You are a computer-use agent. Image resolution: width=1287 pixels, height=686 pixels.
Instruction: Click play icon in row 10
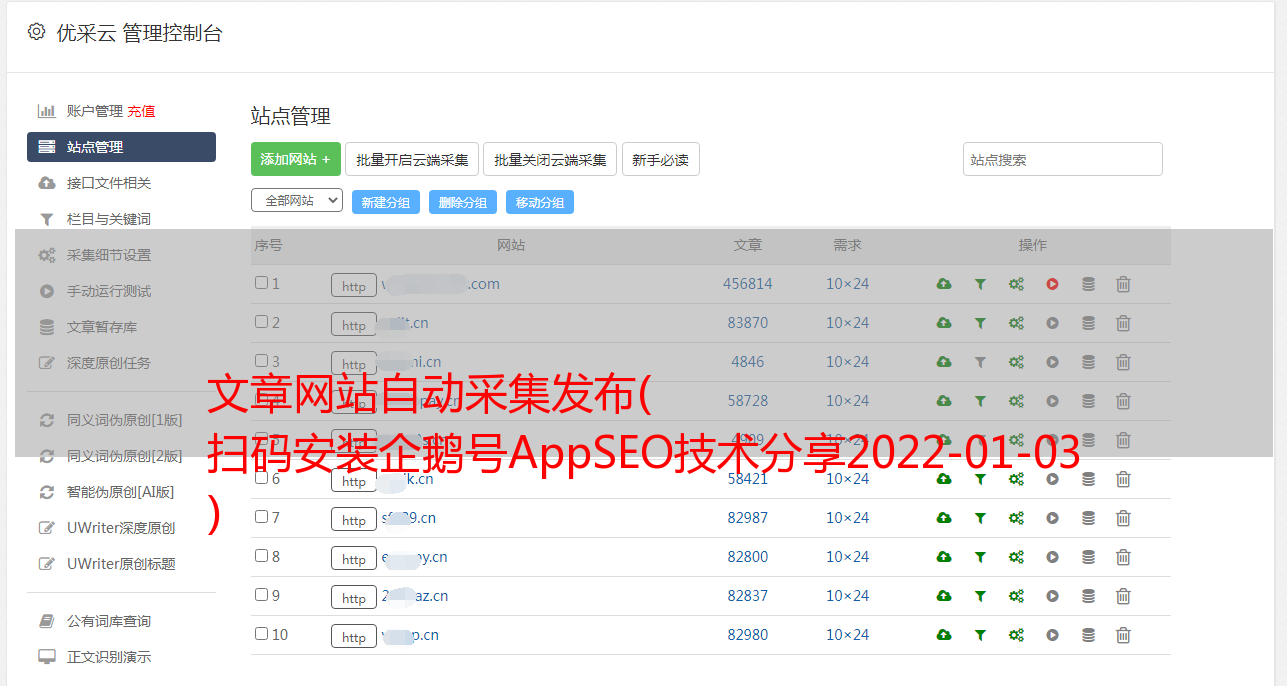point(1052,635)
